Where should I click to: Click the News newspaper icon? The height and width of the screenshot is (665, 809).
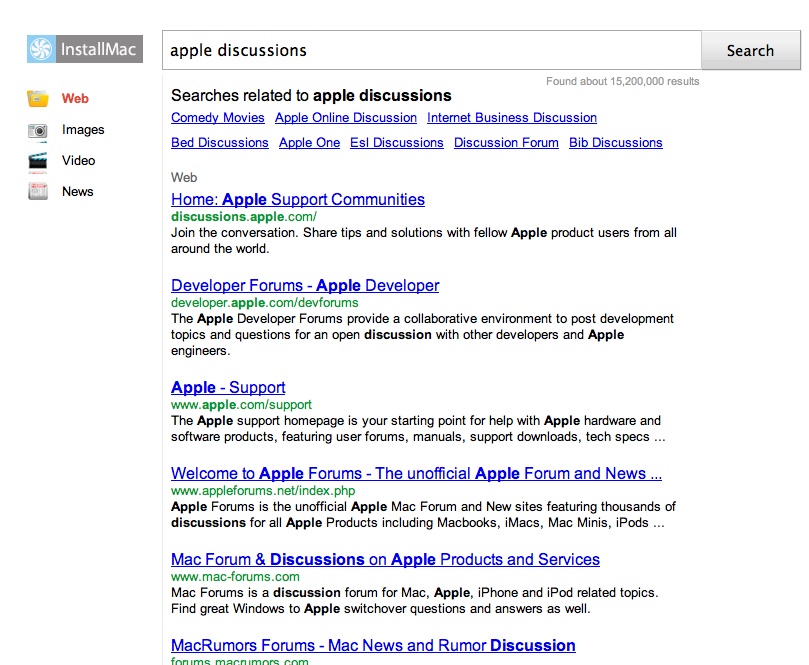(38, 192)
